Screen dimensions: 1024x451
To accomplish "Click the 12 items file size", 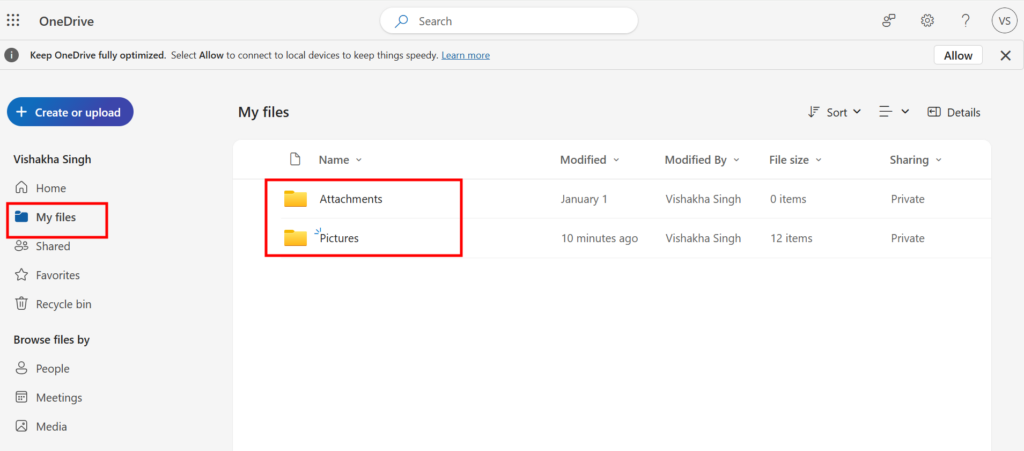I will [791, 238].
